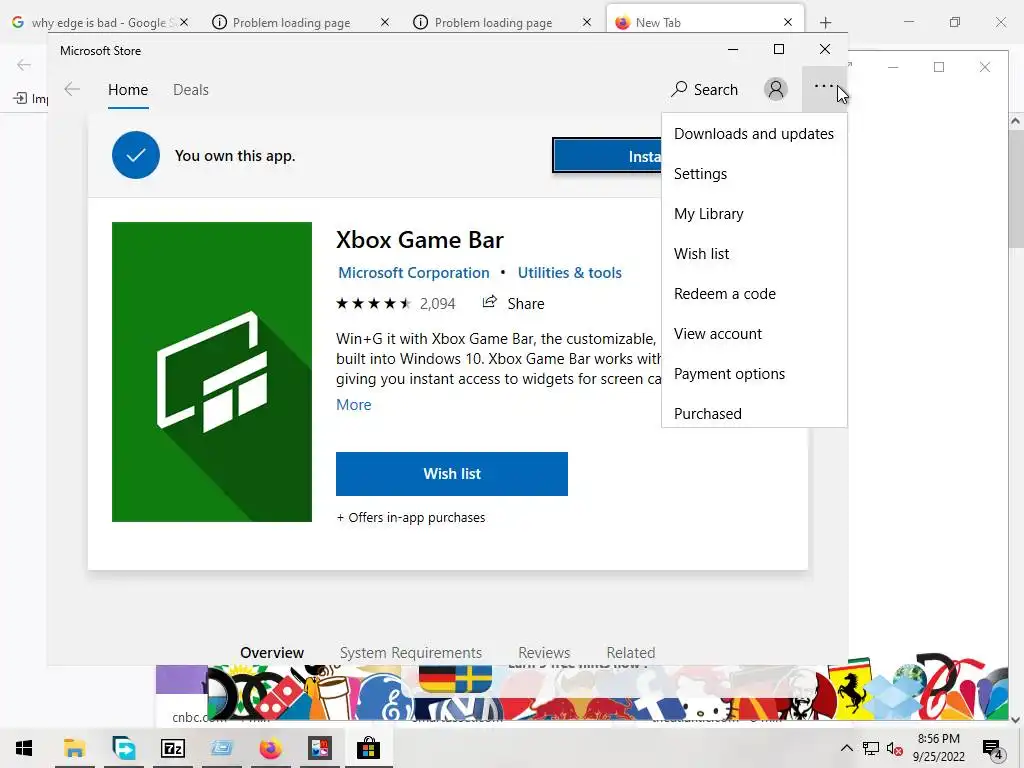Click the Share label link
This screenshot has height=768, width=1024.
point(526,304)
